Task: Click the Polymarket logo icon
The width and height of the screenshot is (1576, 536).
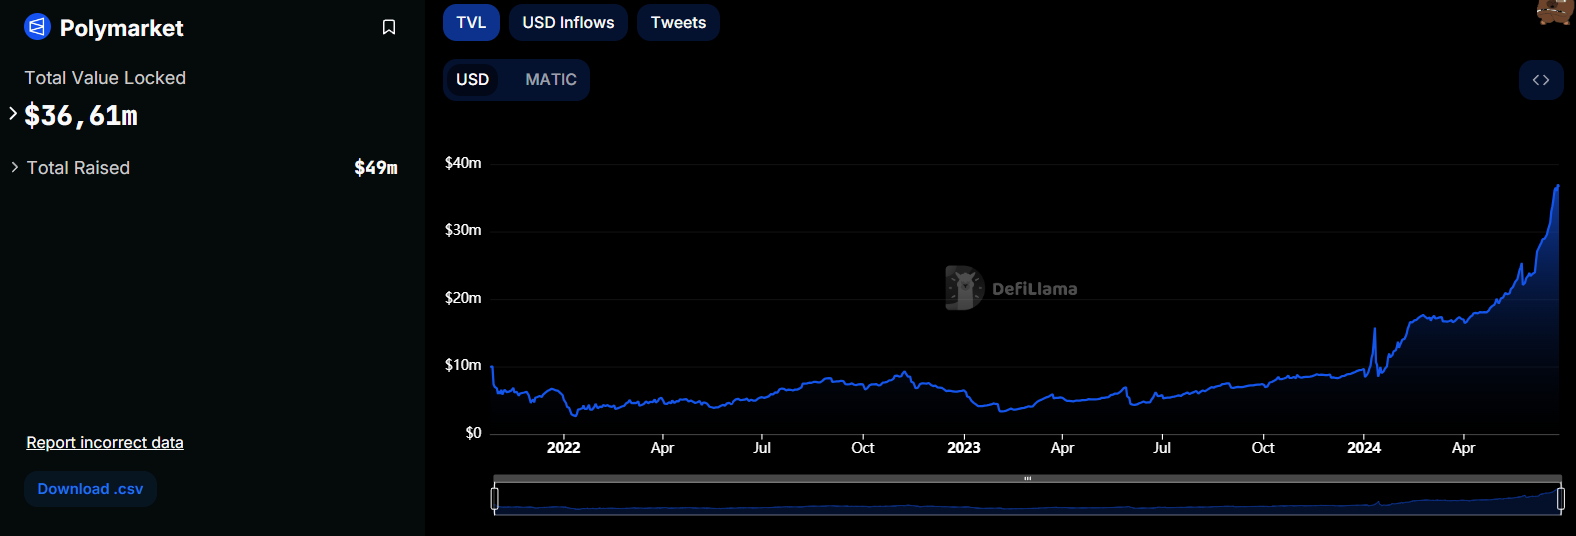Action: 37,27
